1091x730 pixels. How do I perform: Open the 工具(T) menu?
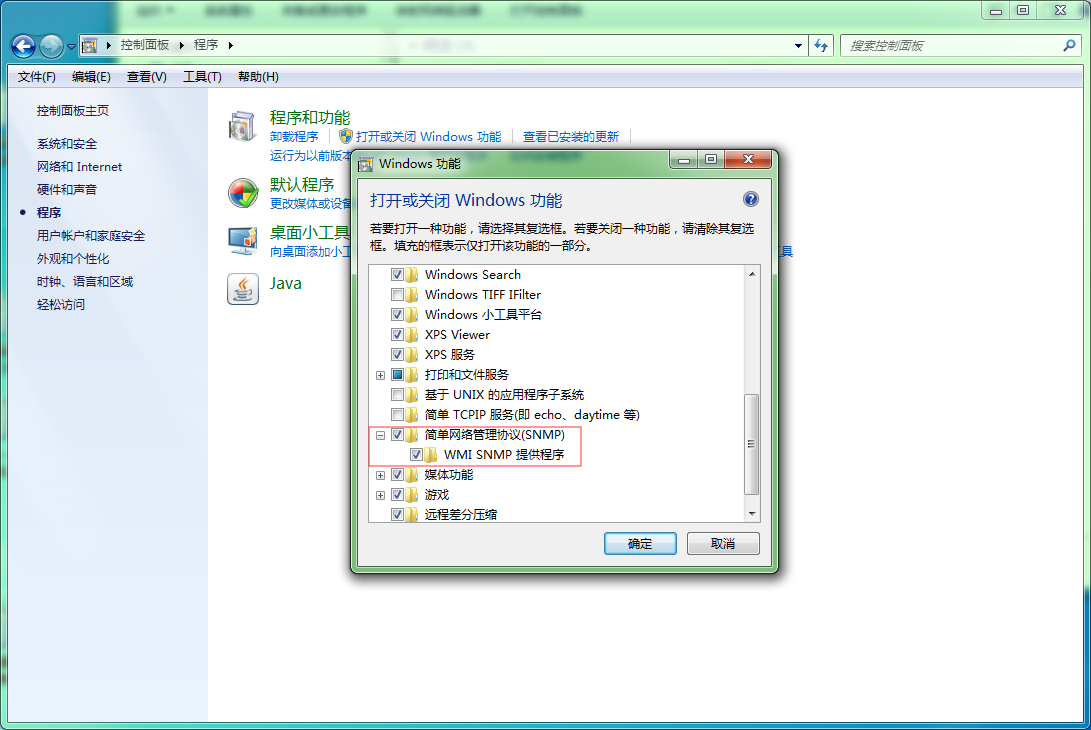click(202, 77)
